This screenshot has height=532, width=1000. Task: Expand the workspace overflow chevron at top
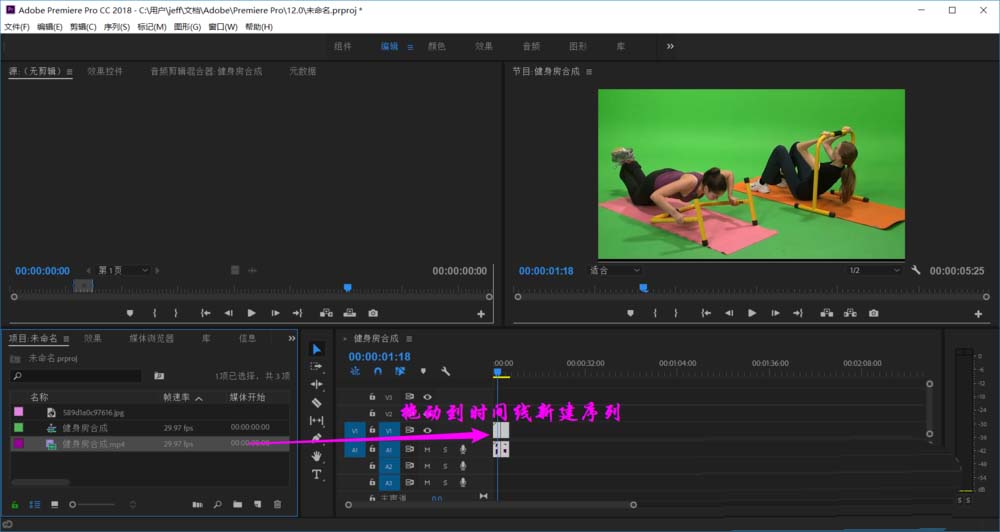tap(670, 46)
